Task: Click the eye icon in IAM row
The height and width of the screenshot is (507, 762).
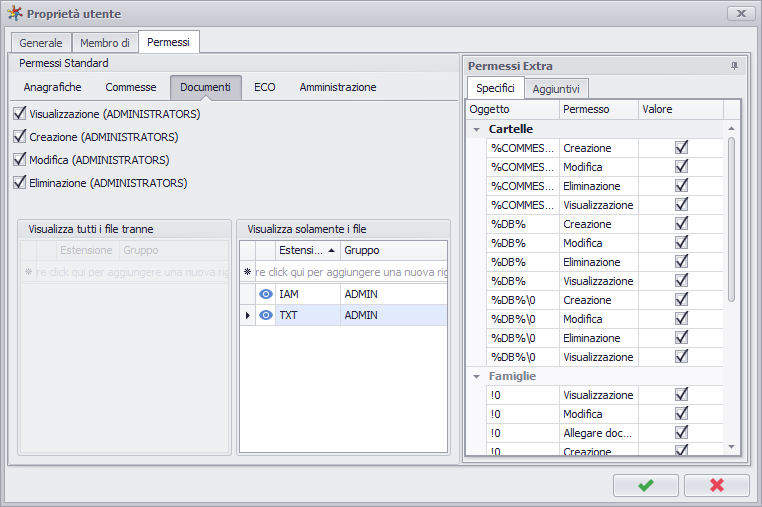Action: pos(266,294)
